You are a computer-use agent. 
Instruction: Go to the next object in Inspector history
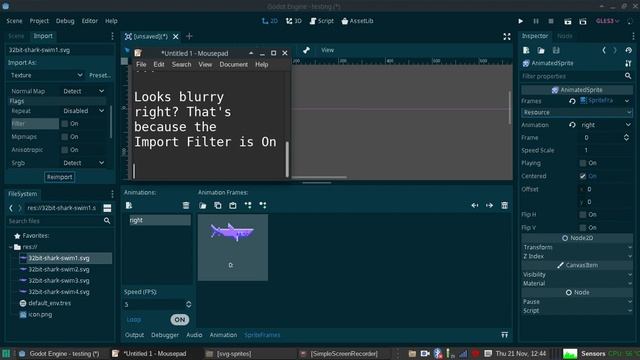(615, 50)
